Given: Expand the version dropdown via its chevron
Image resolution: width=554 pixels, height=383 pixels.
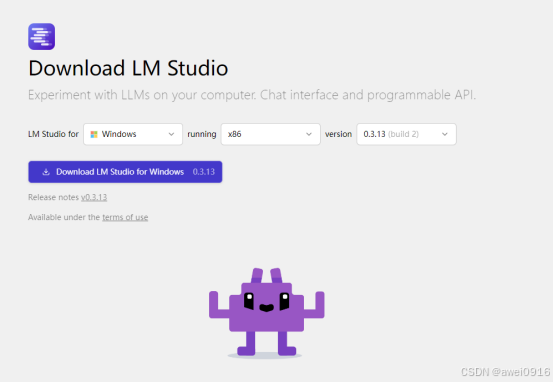Looking at the screenshot, I should click(445, 134).
